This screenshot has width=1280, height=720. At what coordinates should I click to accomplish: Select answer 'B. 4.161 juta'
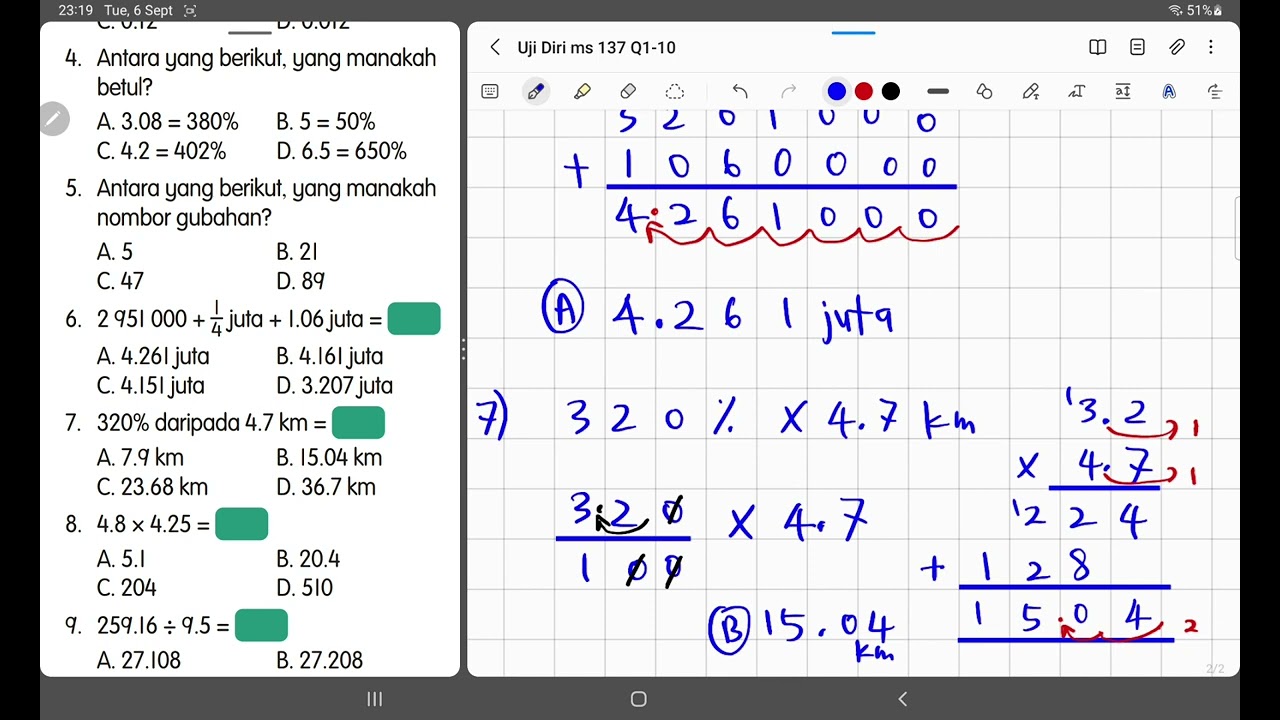[x=330, y=356]
